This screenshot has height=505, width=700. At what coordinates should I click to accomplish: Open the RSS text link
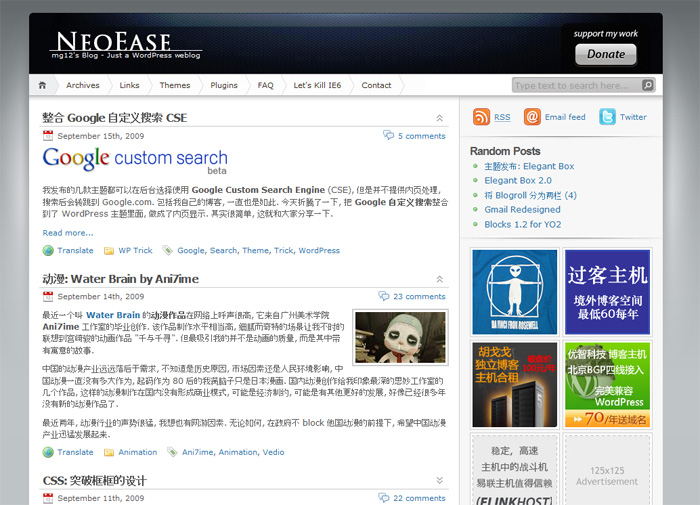502,117
